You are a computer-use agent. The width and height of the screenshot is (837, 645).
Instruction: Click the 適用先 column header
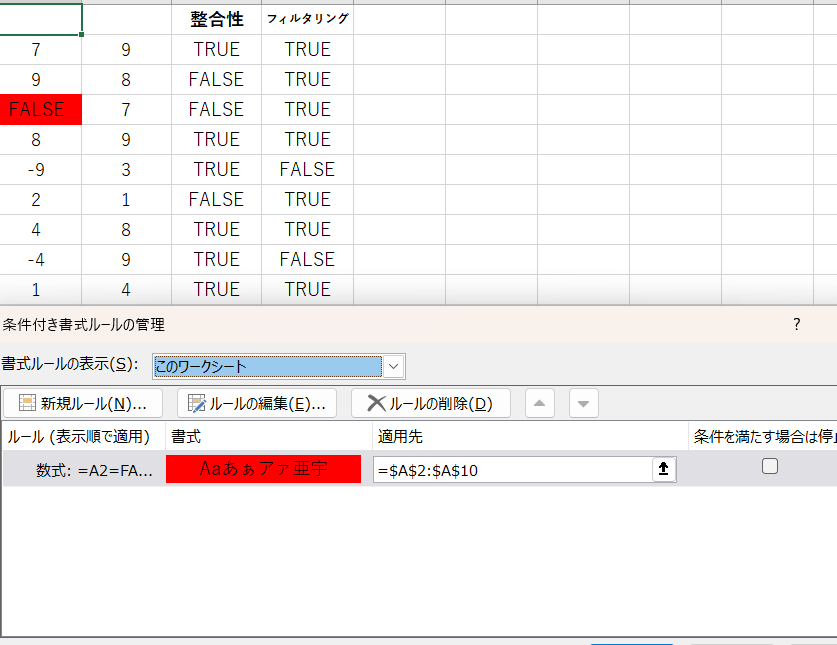(x=530, y=436)
